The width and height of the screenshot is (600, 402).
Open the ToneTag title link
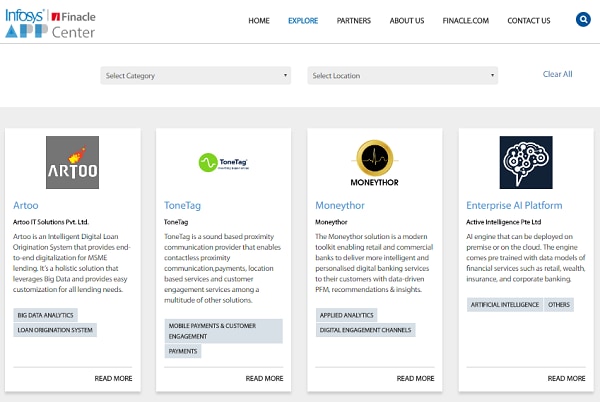[x=182, y=205]
